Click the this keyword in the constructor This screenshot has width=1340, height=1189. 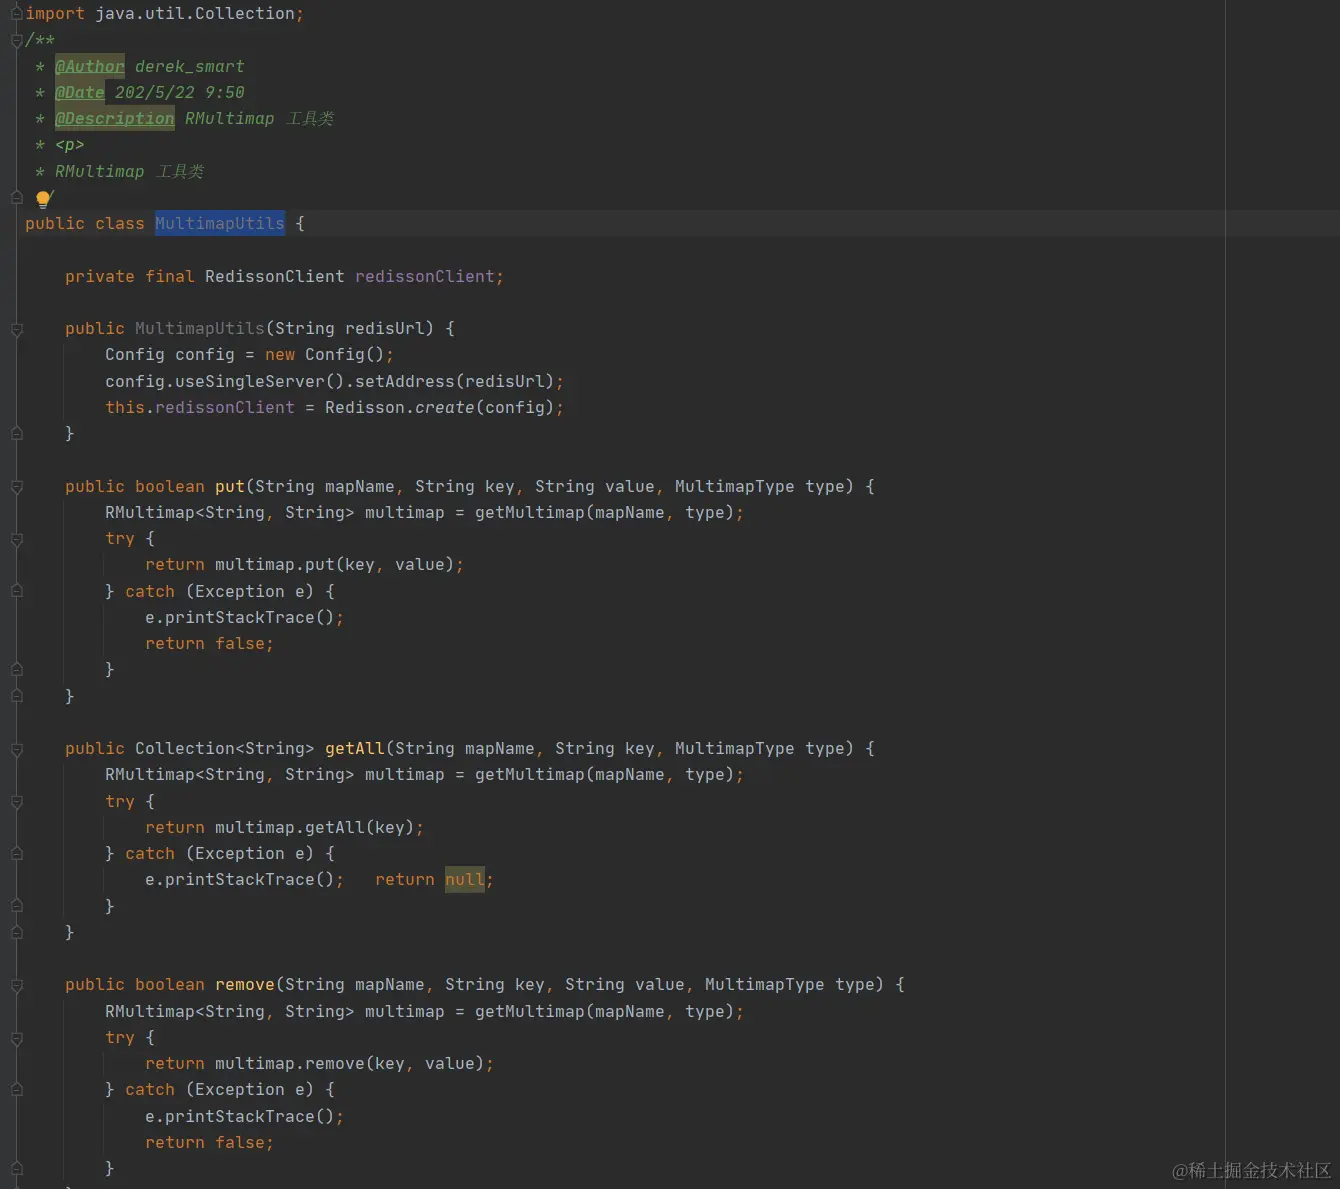125,407
